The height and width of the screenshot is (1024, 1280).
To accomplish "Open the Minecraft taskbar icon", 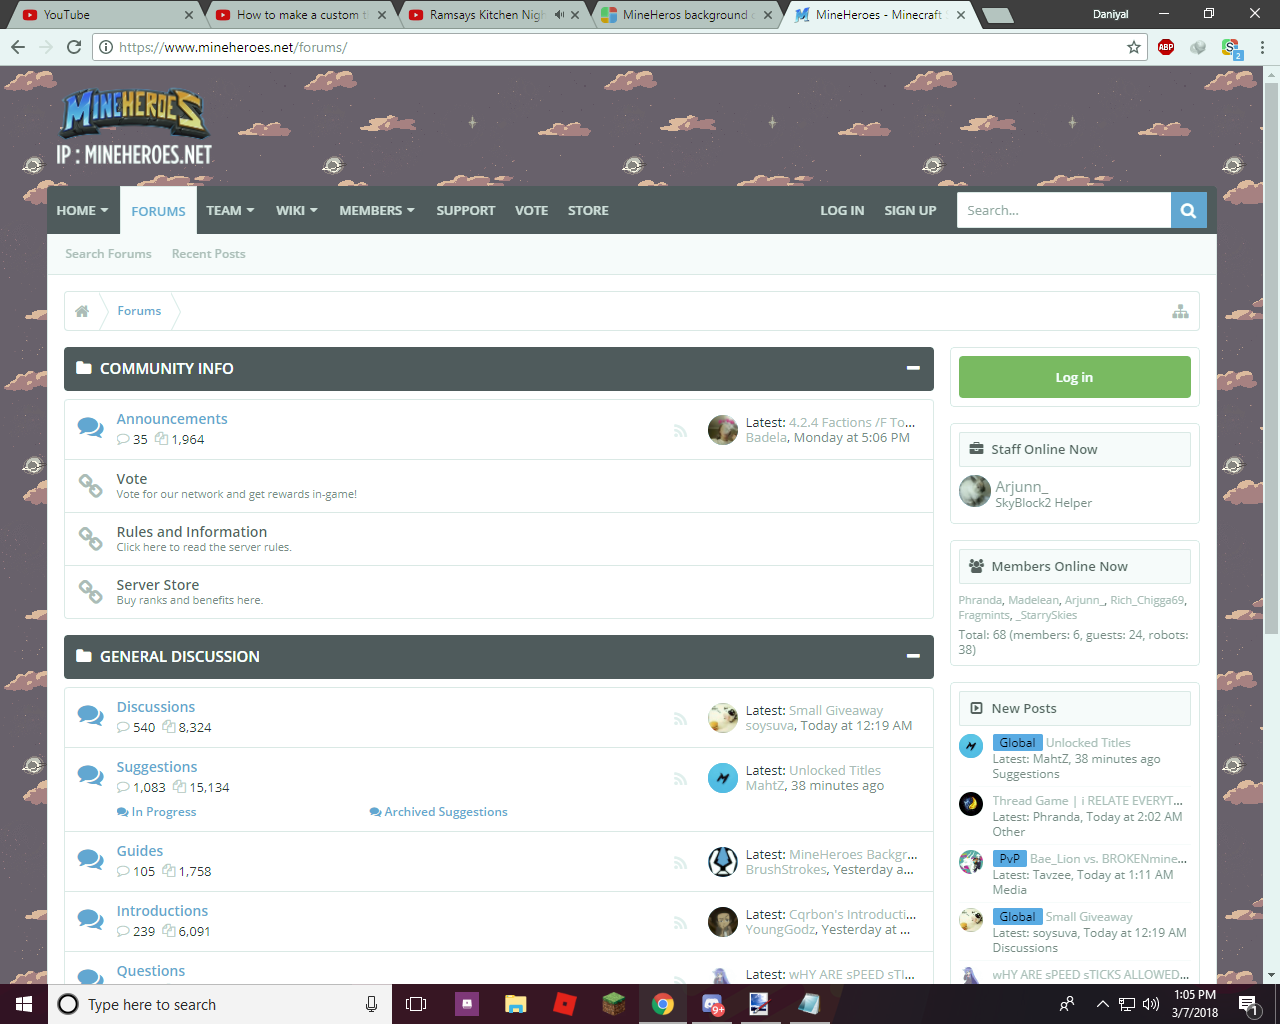I will coord(614,1004).
